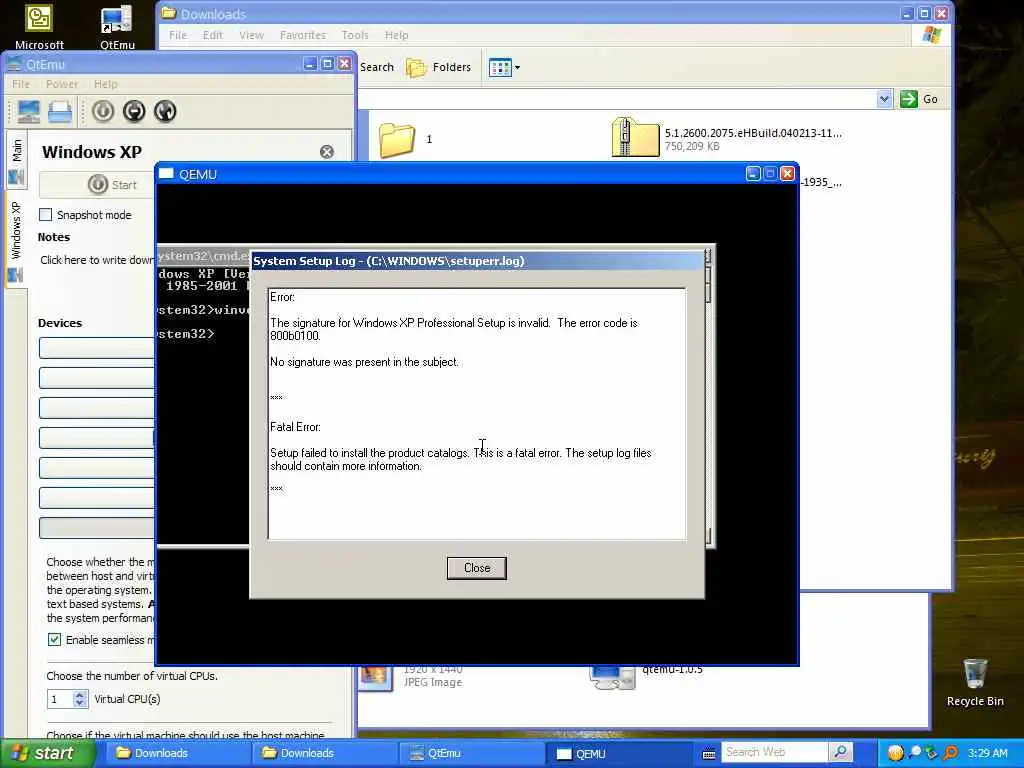This screenshot has width=1024, height=768.
Task: Open the Downloads window File menu
Action: (x=178, y=35)
